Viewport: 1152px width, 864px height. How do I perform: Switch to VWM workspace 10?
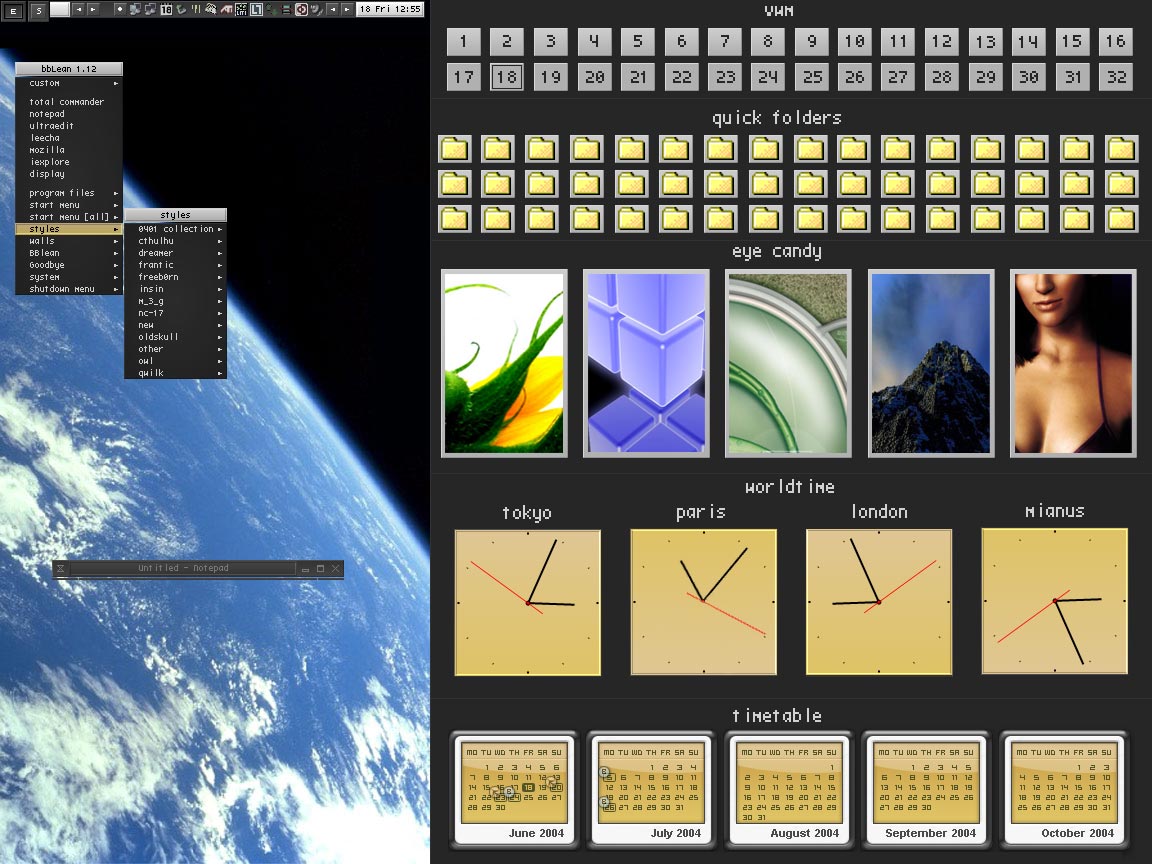click(x=854, y=42)
